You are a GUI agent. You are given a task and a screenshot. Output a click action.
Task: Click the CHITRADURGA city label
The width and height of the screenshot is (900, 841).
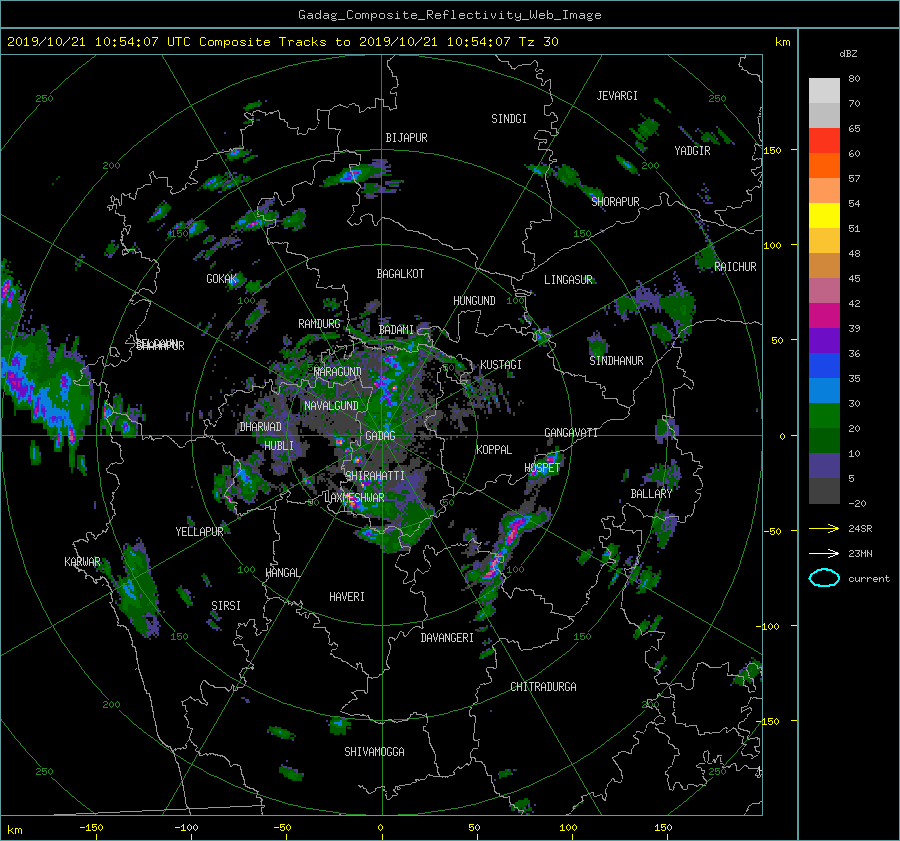coord(544,687)
